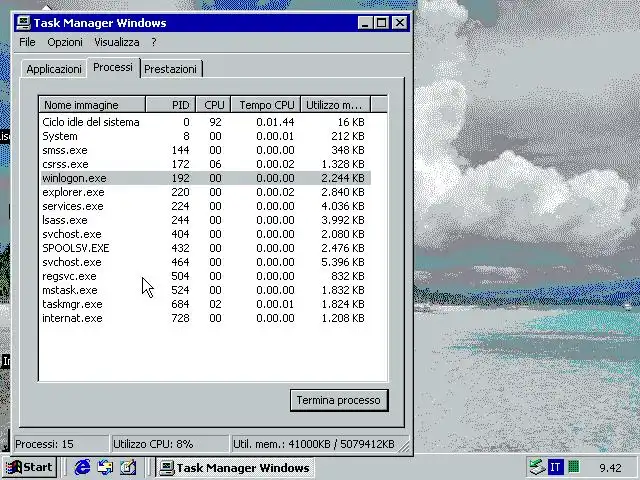Select the lsass.exe process
This screenshot has width=640, height=480.
tap(205, 220)
